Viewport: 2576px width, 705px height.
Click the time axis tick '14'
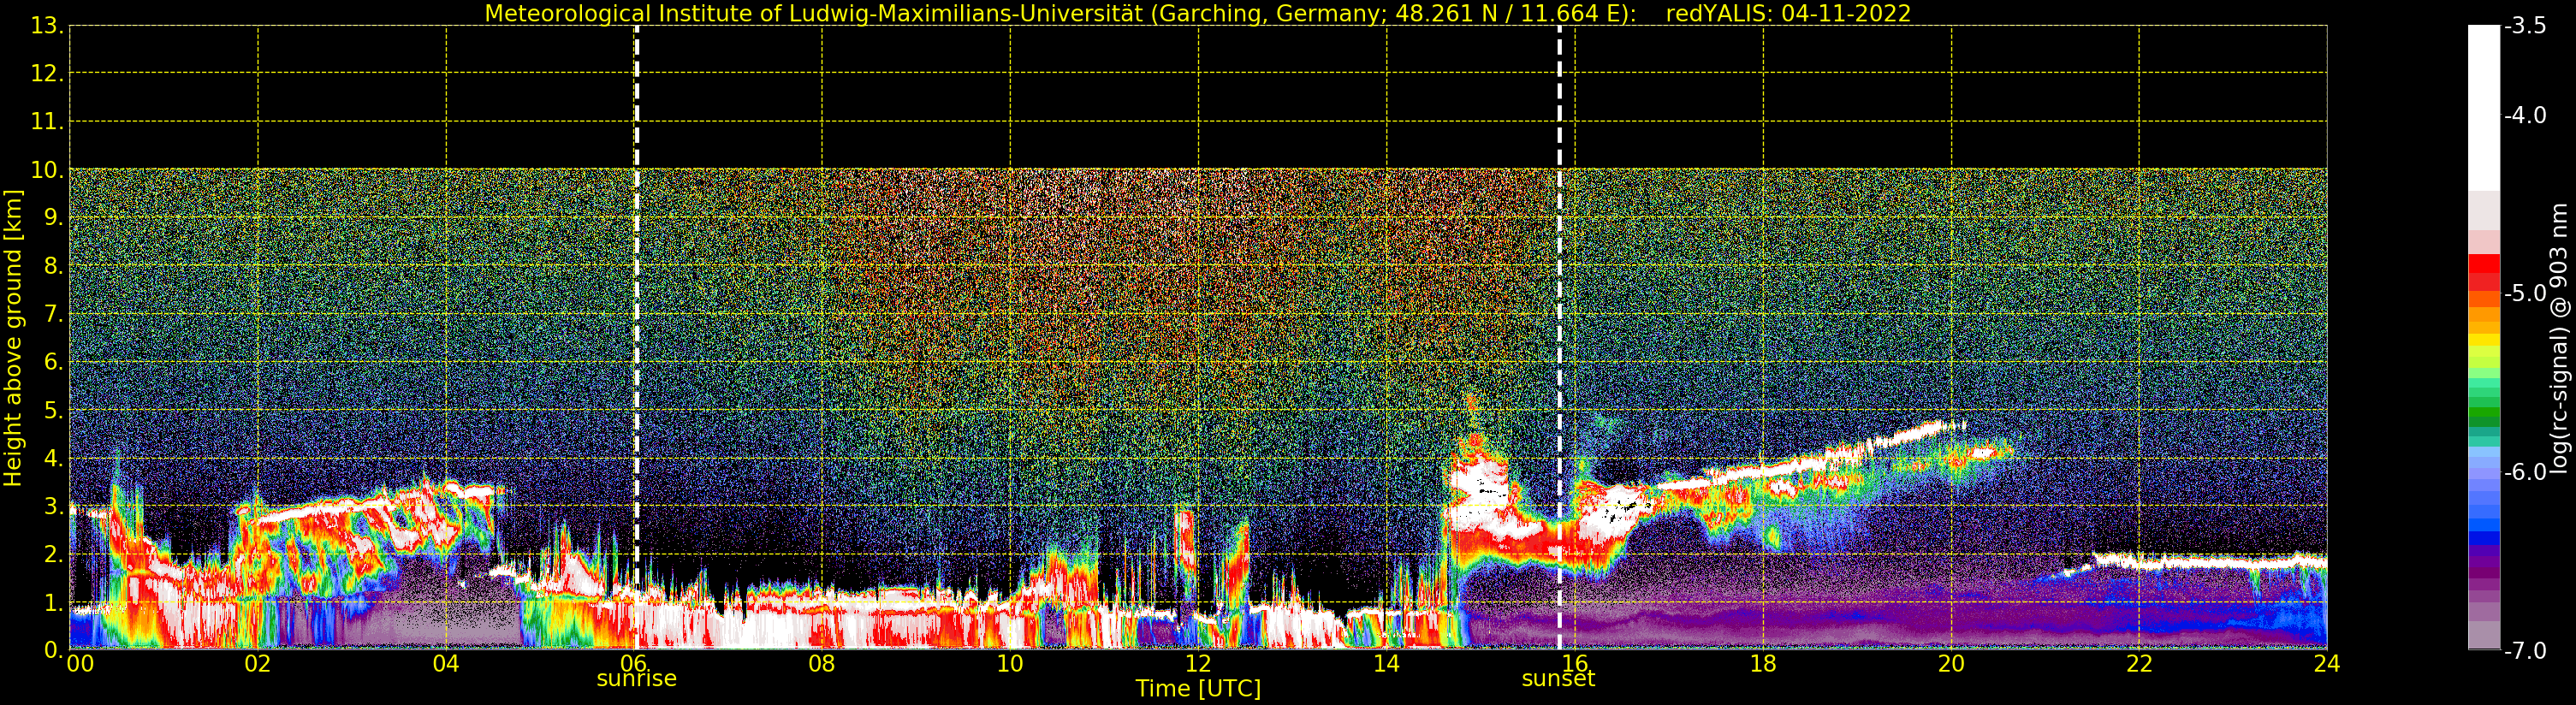(x=1386, y=663)
